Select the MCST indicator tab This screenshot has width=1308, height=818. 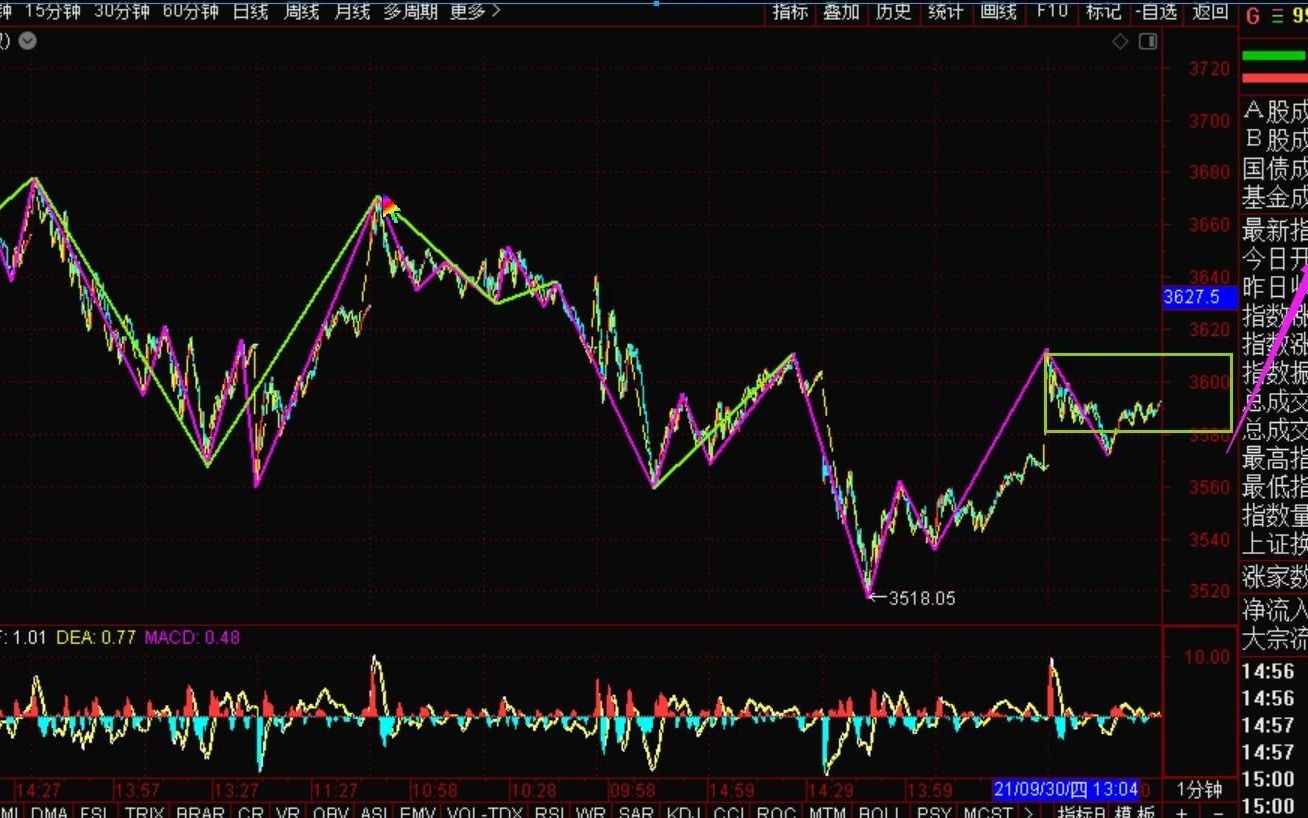[987, 813]
